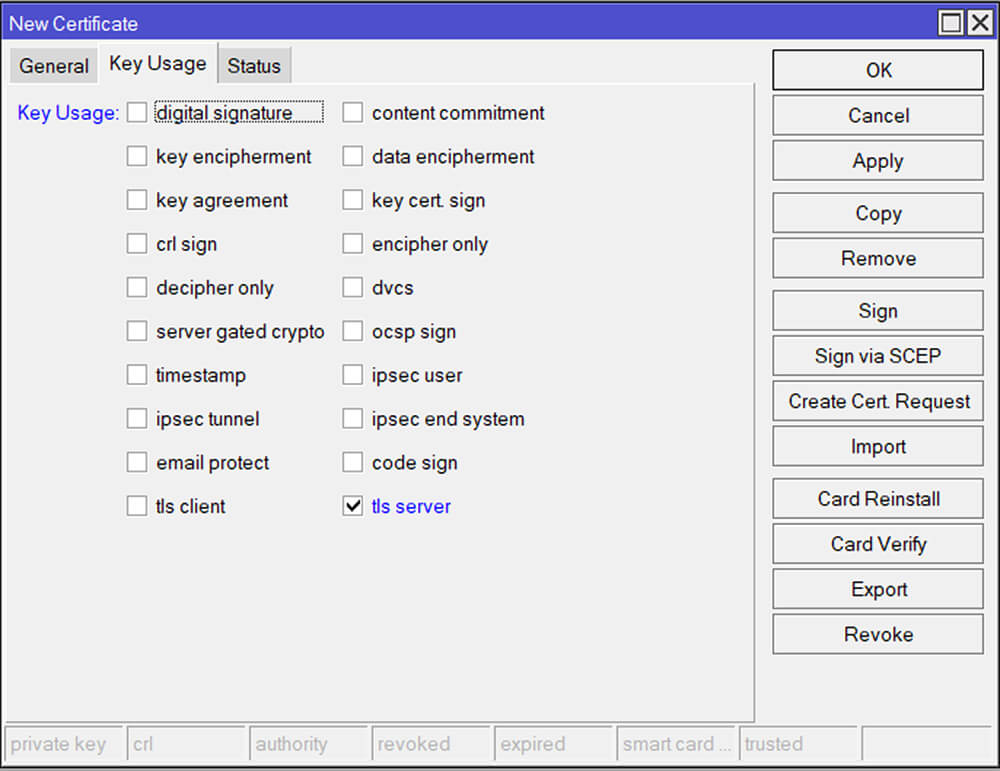Switch to the General tab

[x=54, y=66]
